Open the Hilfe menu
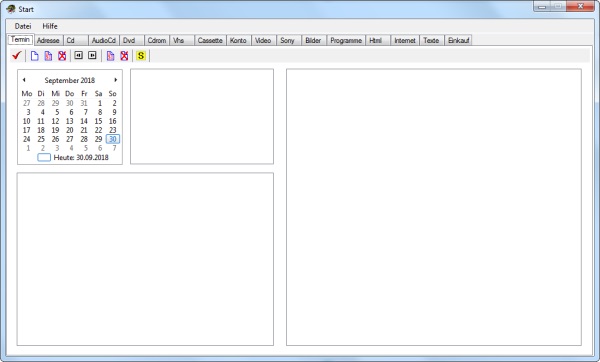 tap(50, 26)
